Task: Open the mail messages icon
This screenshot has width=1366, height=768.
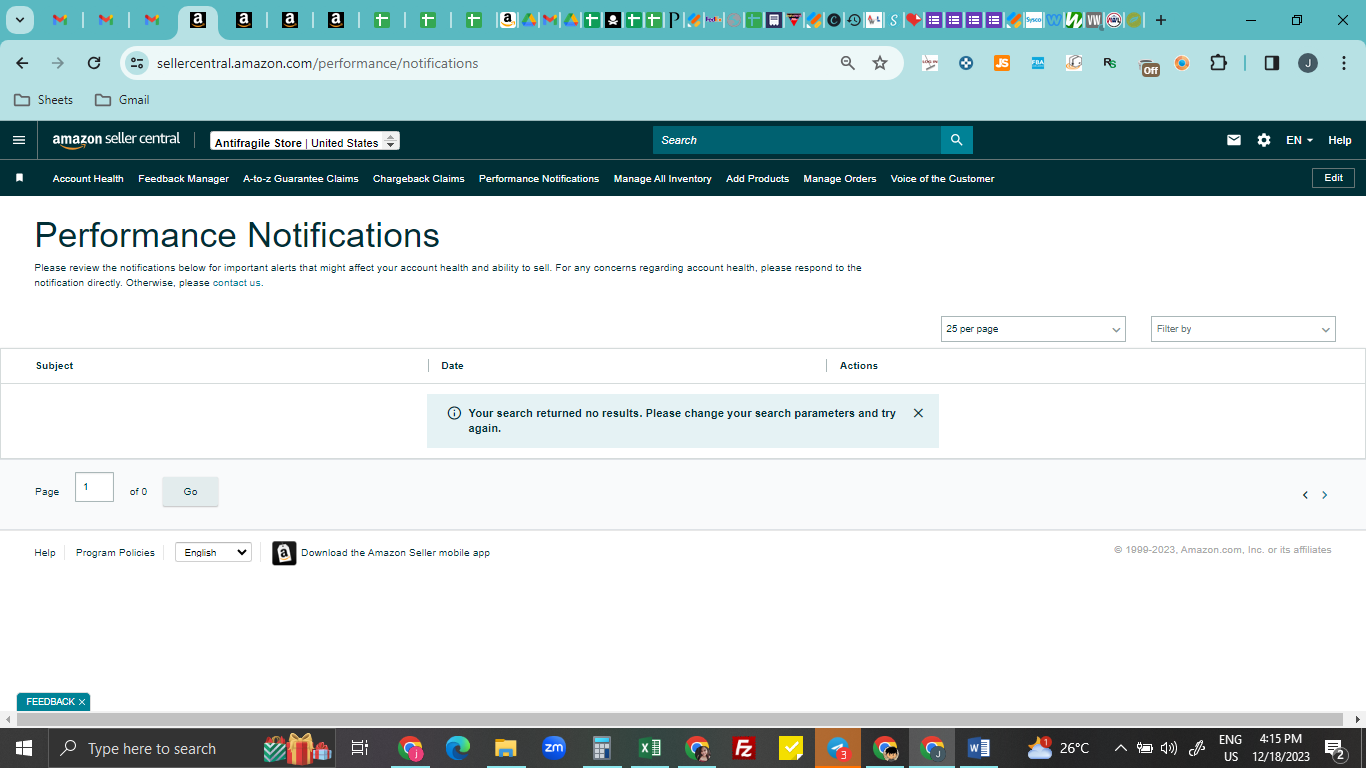Action: click(x=1234, y=140)
